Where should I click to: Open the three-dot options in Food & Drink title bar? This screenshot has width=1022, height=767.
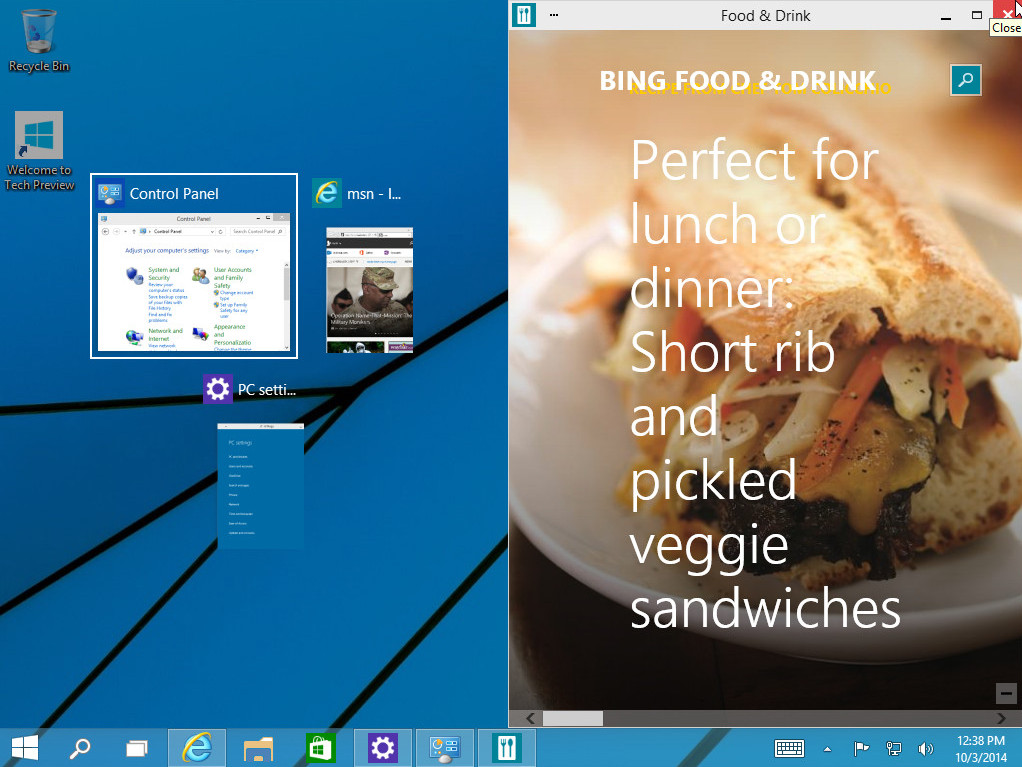click(554, 14)
